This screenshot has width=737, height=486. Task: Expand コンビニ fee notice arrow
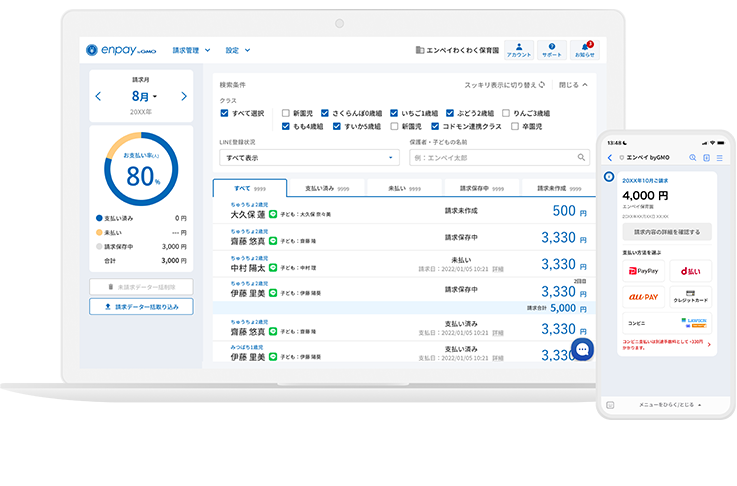click(709, 345)
